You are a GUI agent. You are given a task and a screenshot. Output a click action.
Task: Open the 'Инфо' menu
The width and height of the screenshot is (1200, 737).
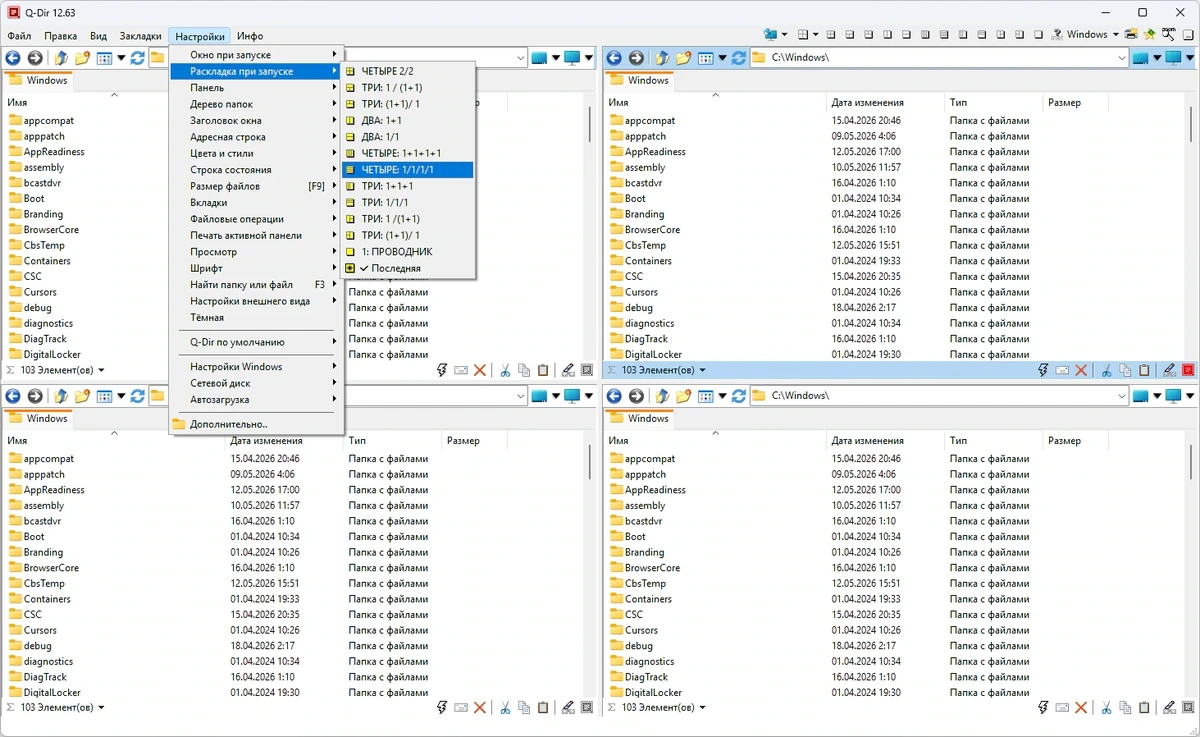click(250, 36)
